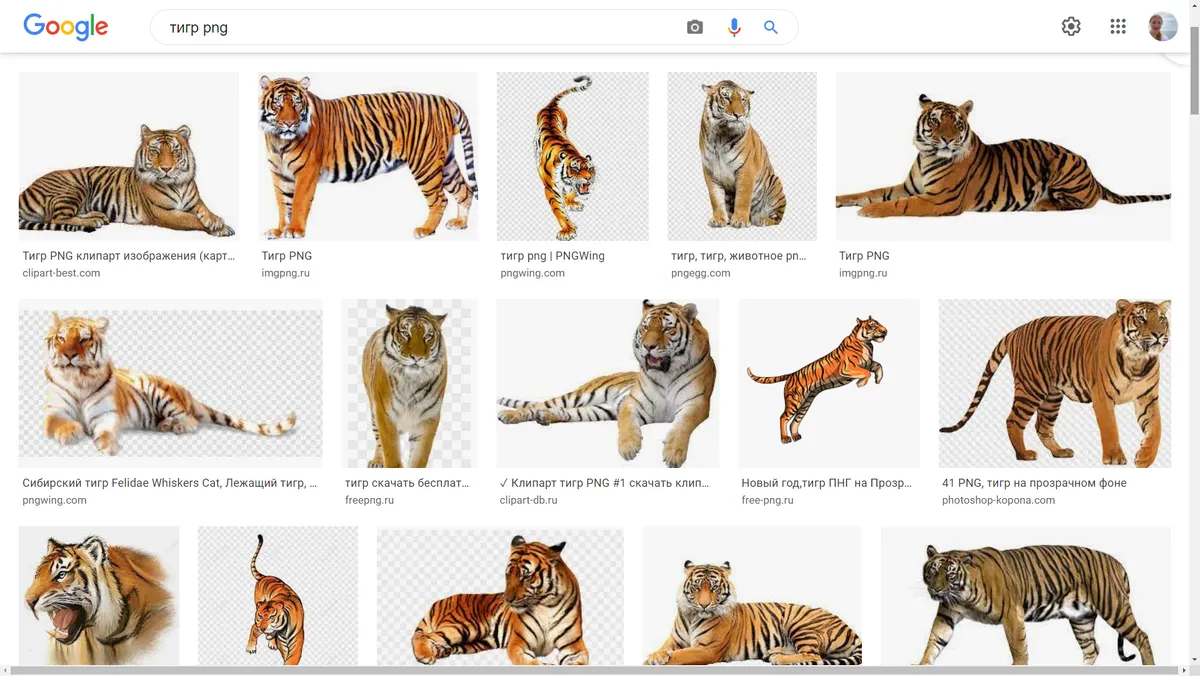Open the tiger image from clipart-db.ru
Viewport: 1200px width, 677px height.
click(x=608, y=383)
